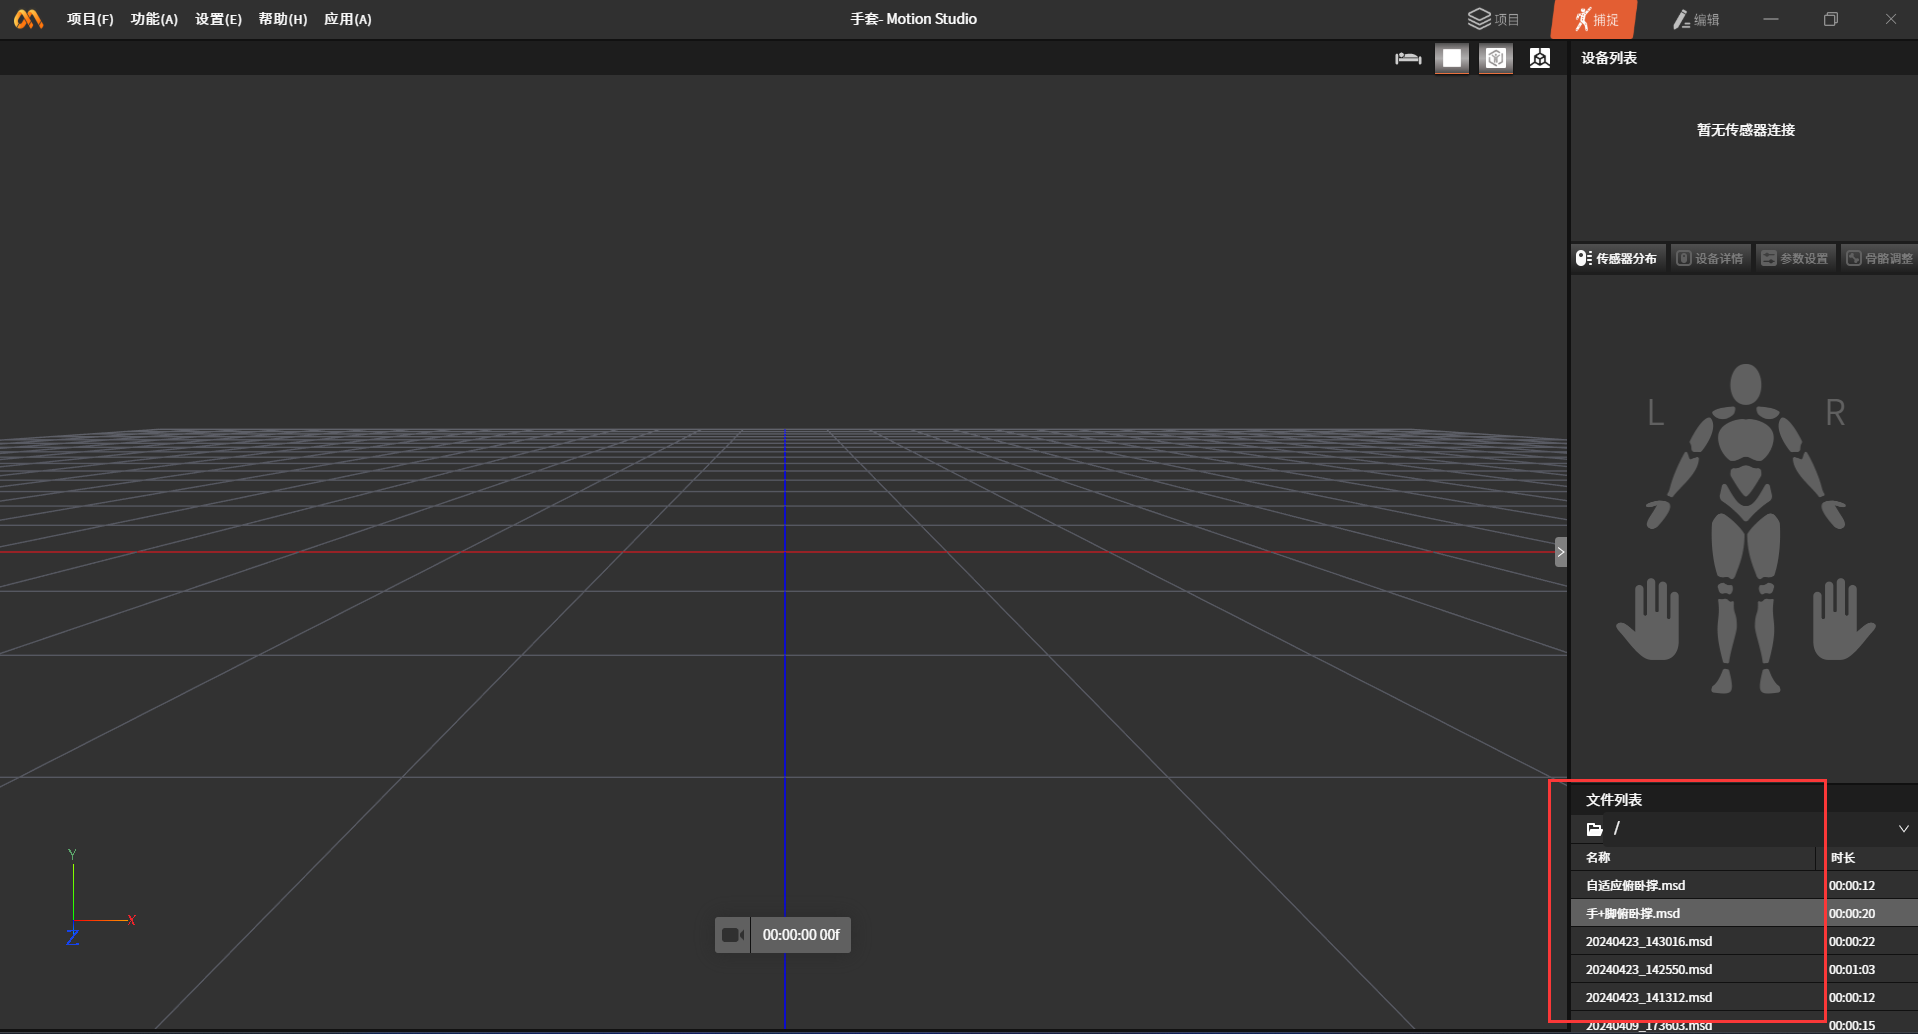Select file 20240423_143016.msd

(1649, 941)
